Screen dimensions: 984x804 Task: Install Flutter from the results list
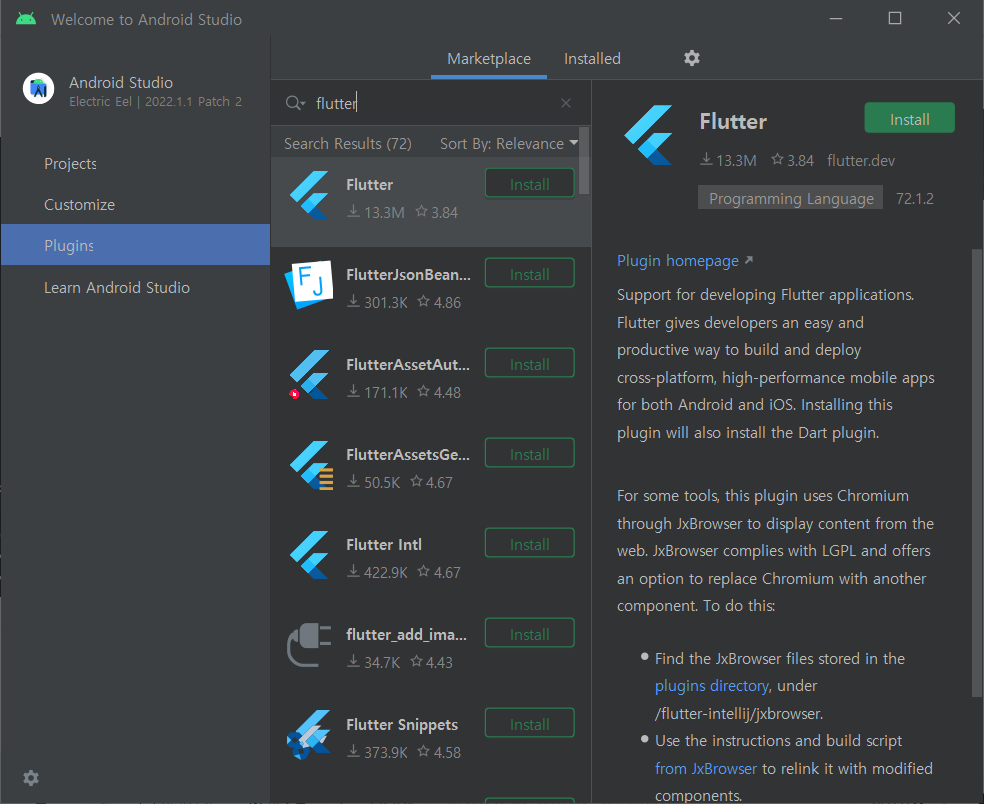(530, 184)
